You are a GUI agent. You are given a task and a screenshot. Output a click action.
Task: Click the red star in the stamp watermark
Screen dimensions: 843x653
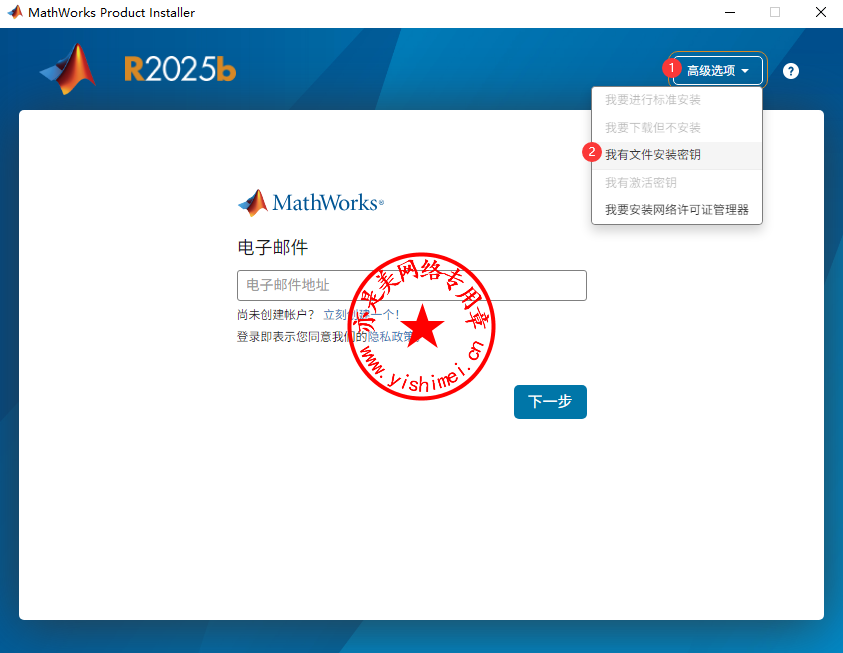[x=423, y=327]
